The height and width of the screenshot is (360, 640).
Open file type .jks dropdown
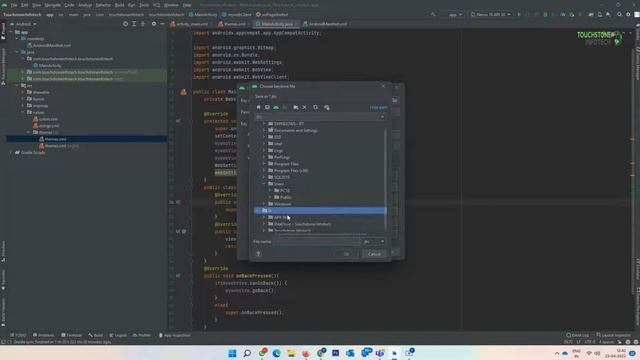(x=374, y=242)
